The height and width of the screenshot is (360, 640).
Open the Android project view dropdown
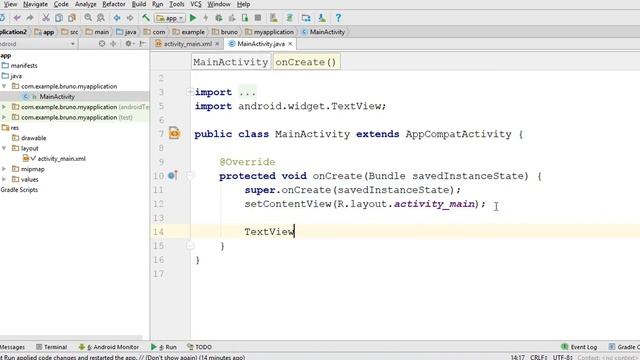pos(38,44)
